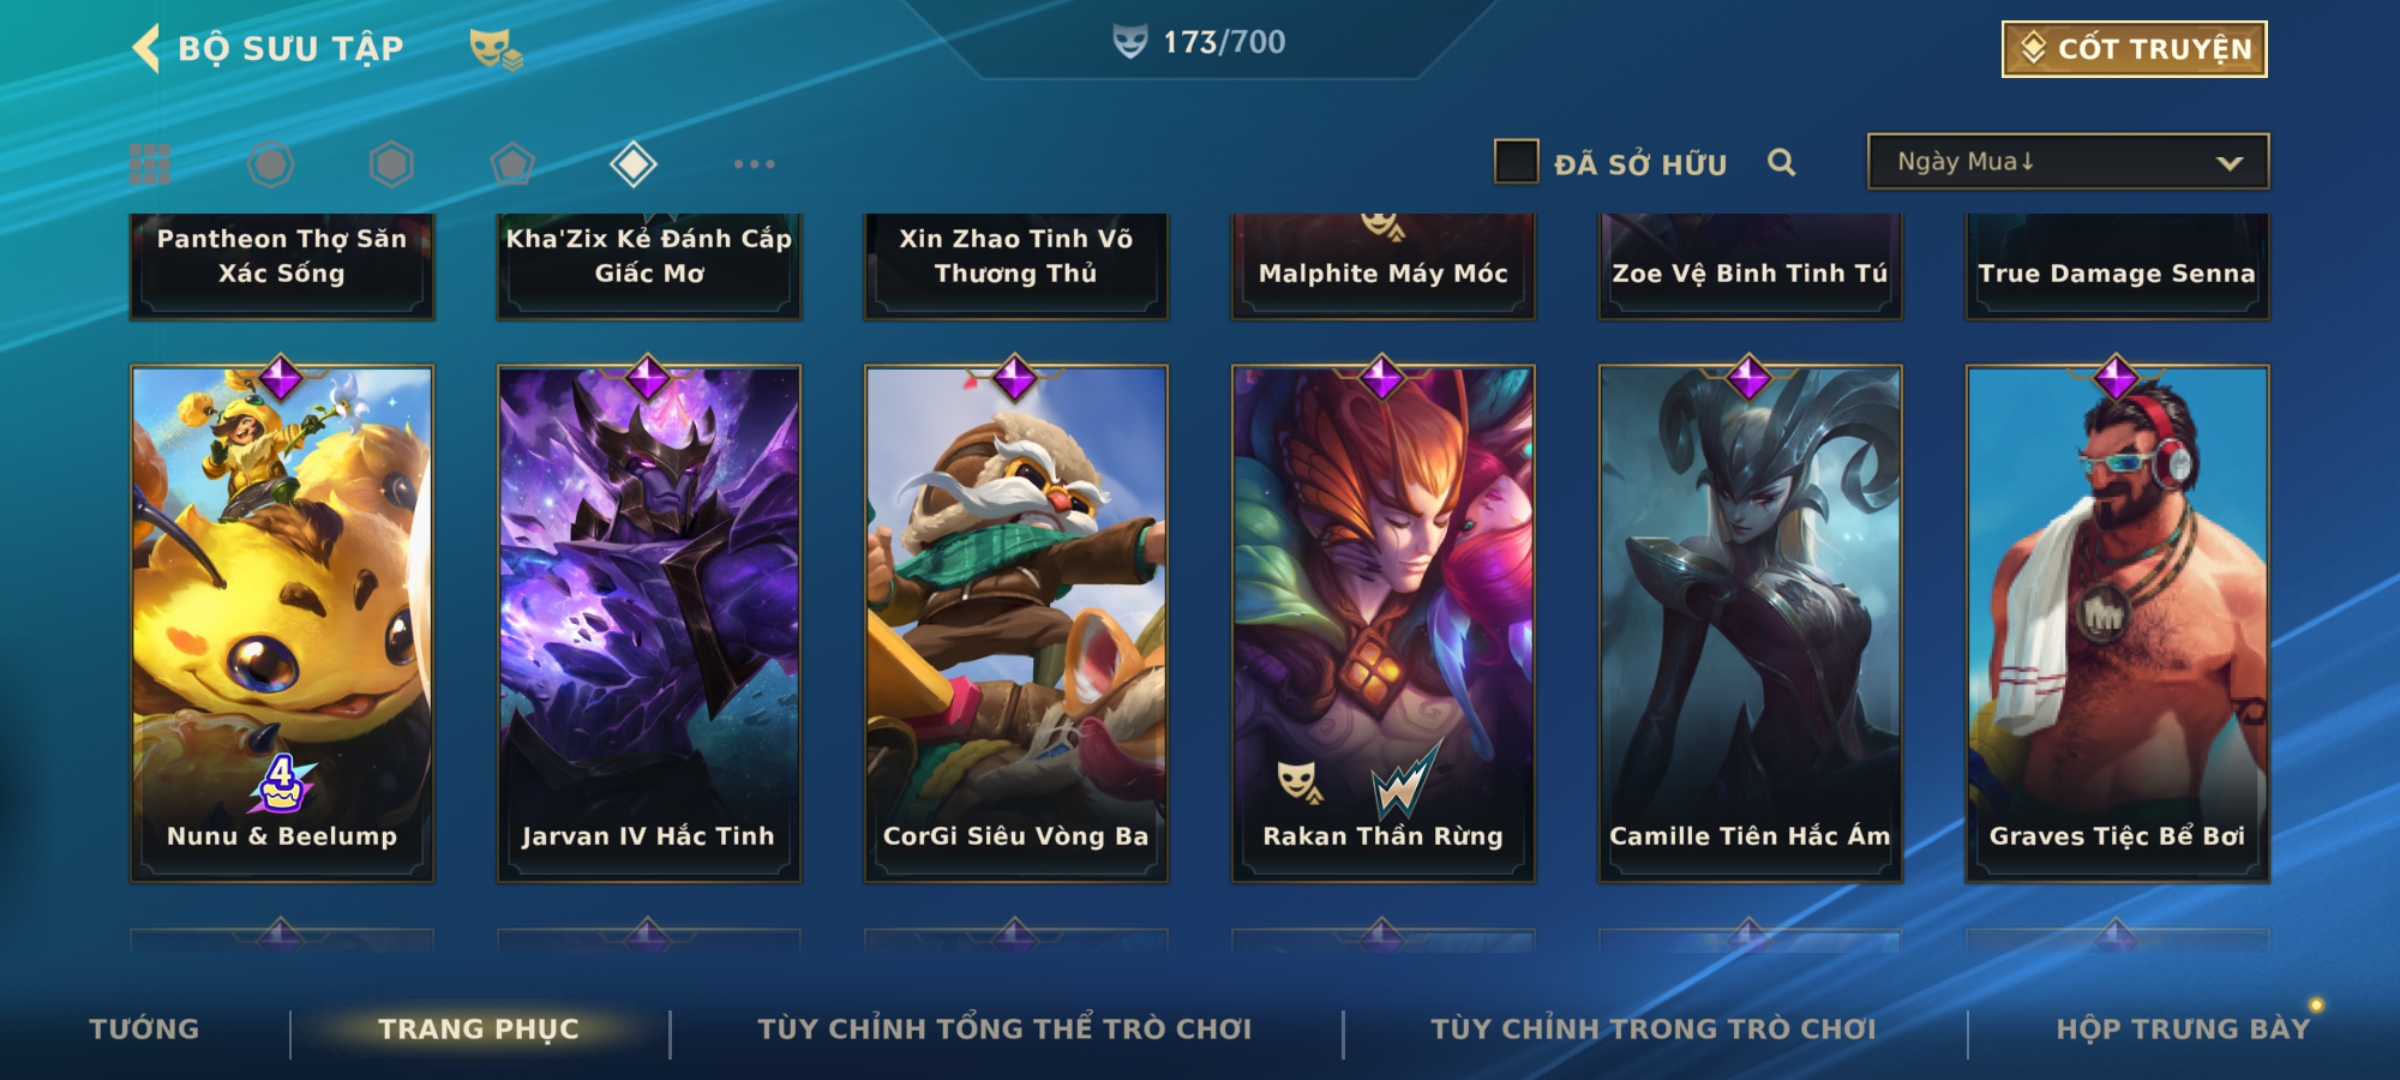Switch to the Tướng tab
This screenshot has height=1080, width=2400.
tap(144, 1029)
